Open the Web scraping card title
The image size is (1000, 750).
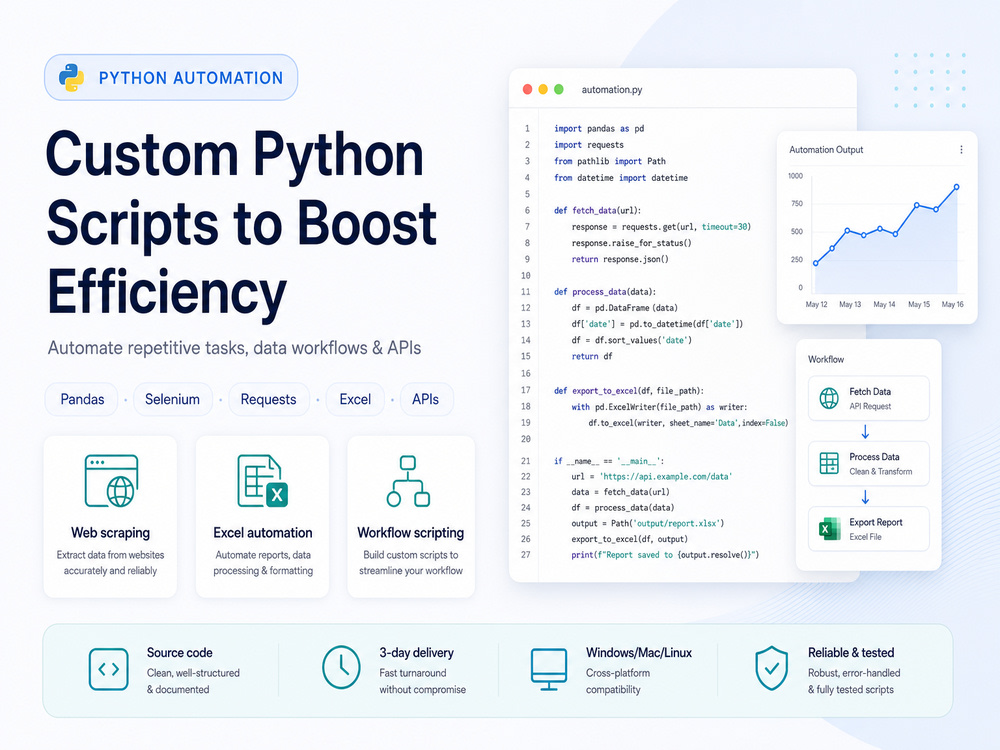pyautogui.click(x=110, y=533)
